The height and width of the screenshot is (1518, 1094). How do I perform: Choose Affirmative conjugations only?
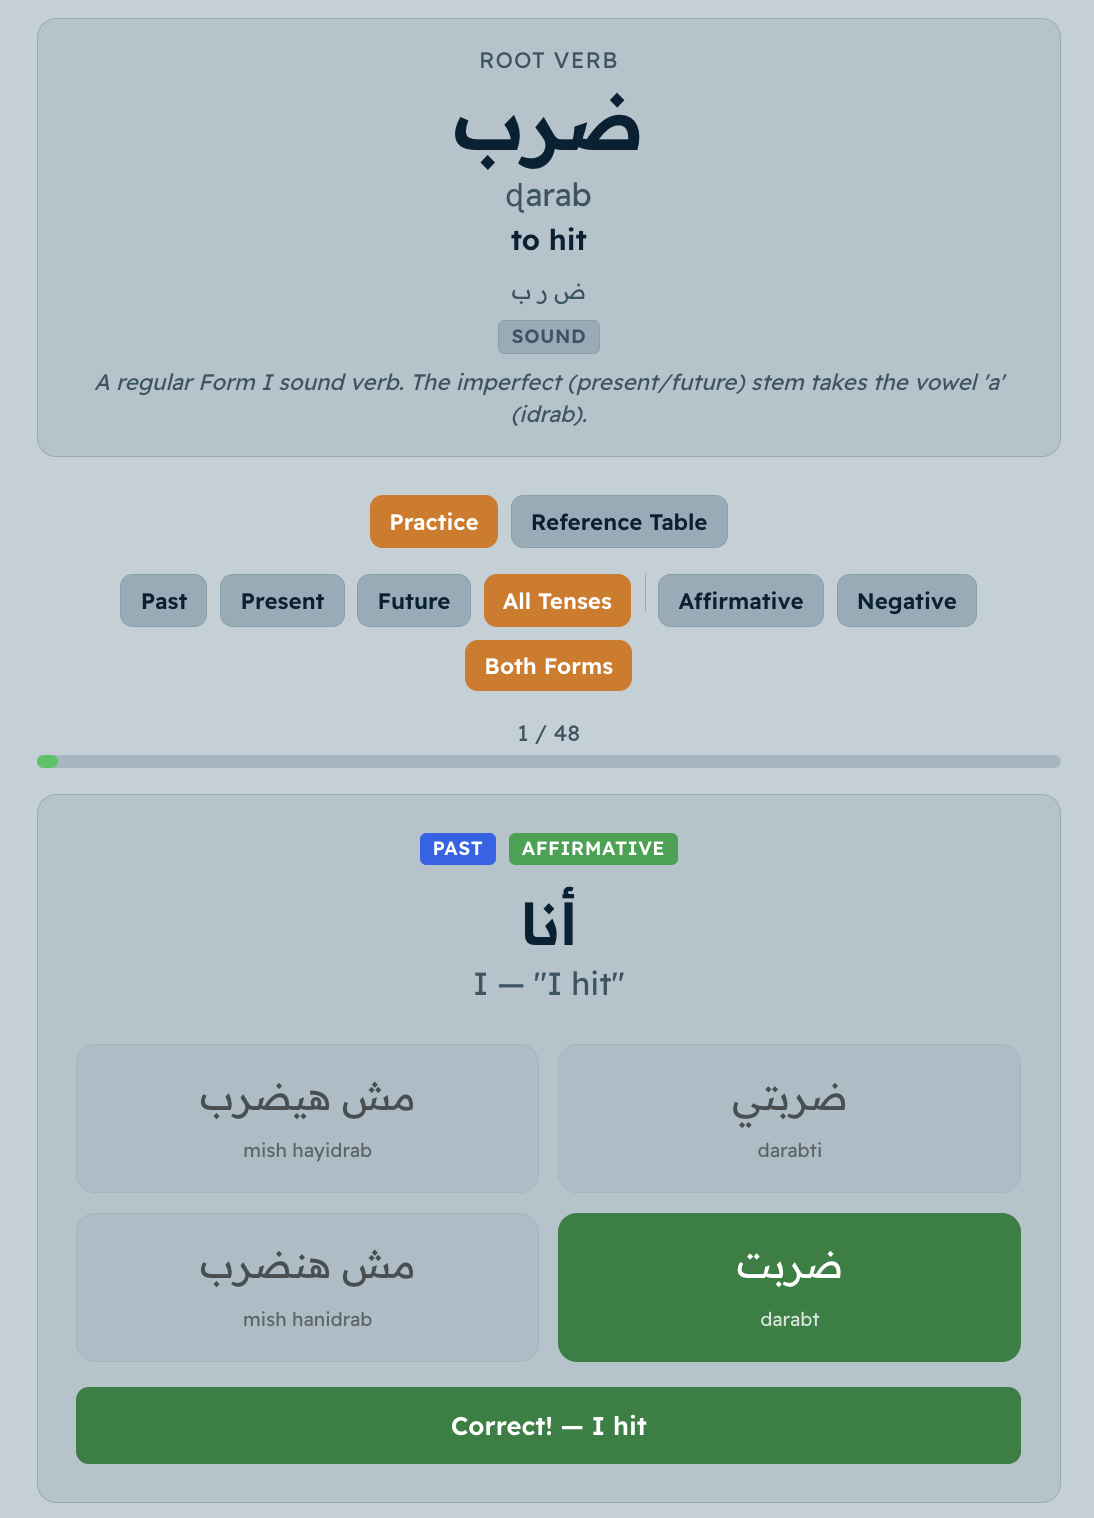[x=740, y=600]
